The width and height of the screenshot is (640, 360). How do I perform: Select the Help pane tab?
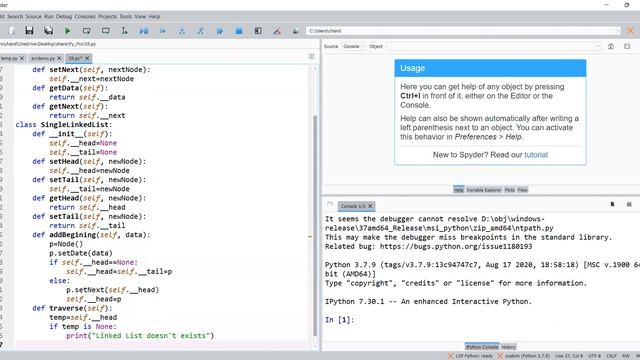(x=459, y=190)
